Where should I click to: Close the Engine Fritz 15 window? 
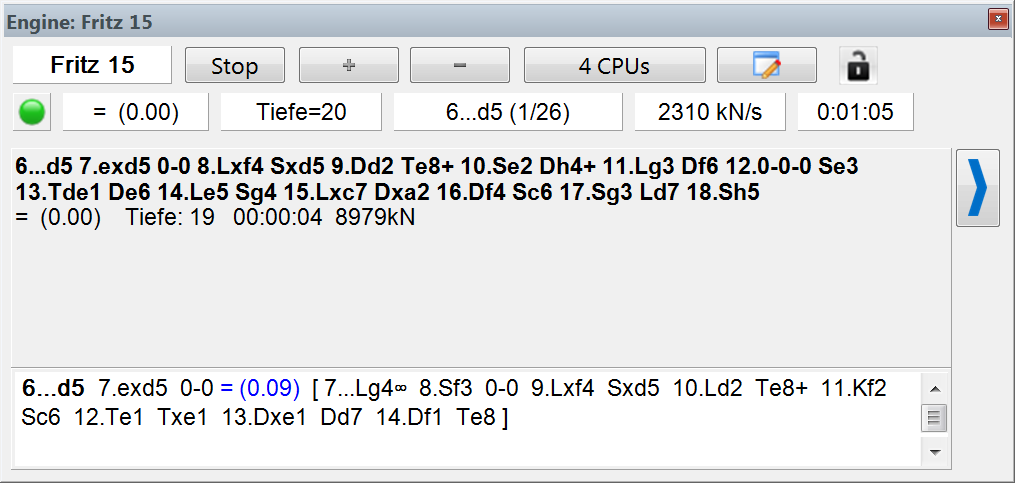(997, 19)
